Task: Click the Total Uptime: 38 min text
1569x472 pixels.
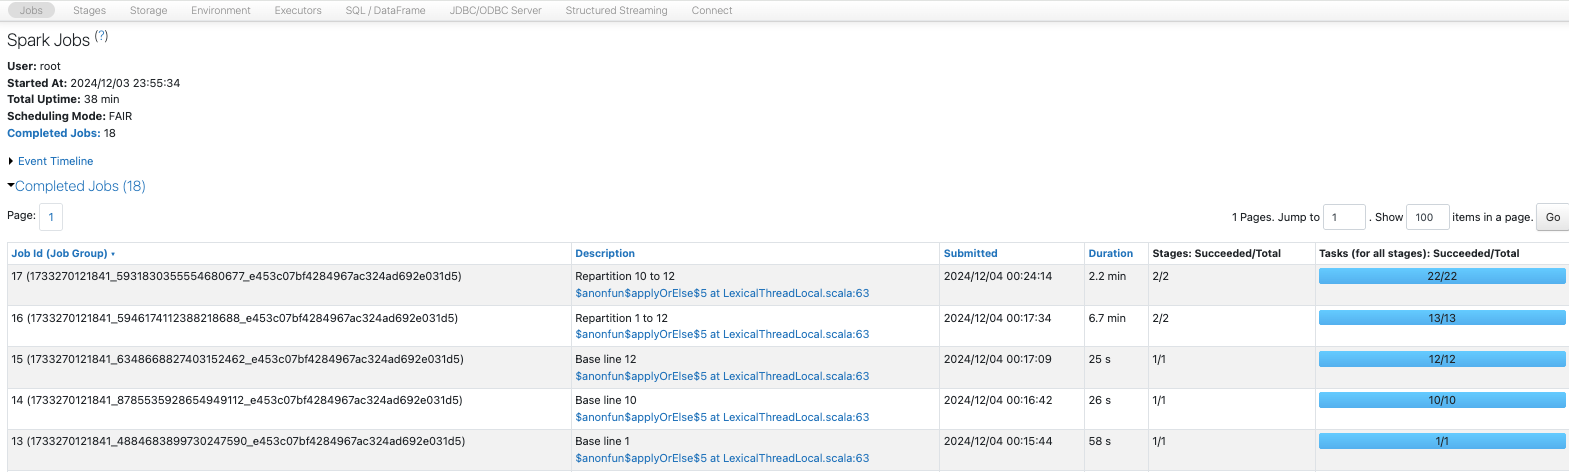Action: [63, 99]
